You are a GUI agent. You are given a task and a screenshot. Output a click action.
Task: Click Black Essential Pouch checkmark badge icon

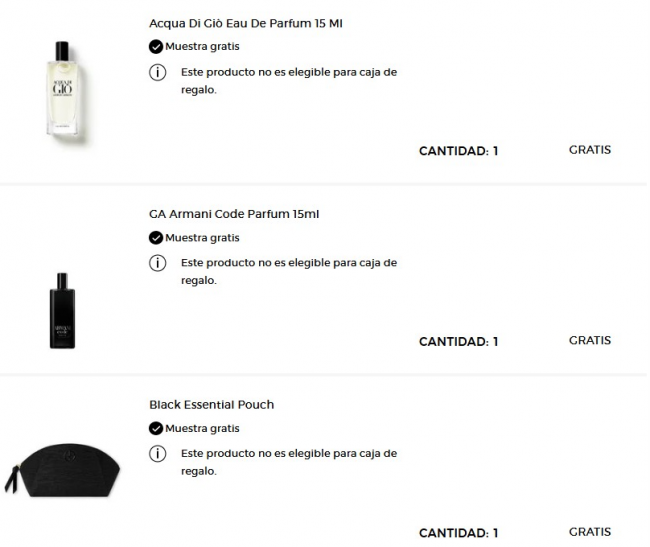coord(155,429)
